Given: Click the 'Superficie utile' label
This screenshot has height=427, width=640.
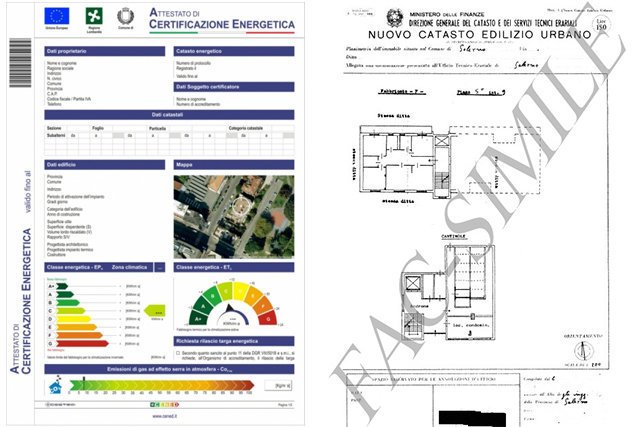Looking at the screenshot, I should [x=59, y=222].
